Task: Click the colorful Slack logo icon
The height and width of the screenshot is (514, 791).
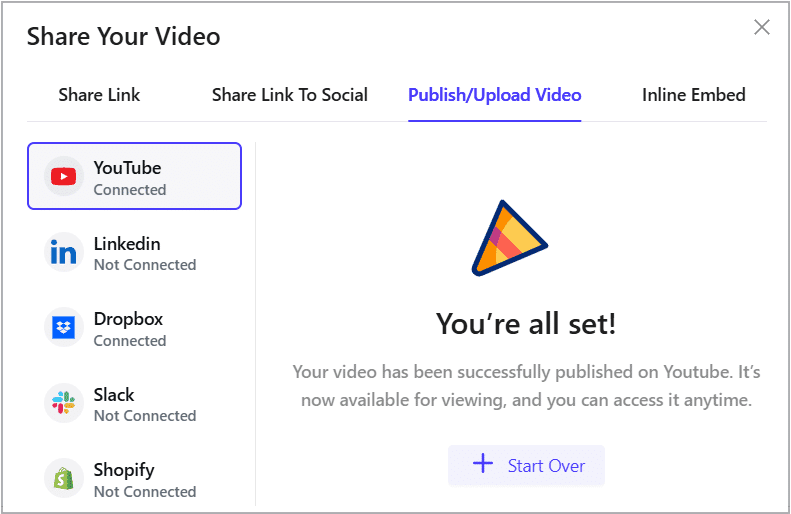Action: point(64,404)
